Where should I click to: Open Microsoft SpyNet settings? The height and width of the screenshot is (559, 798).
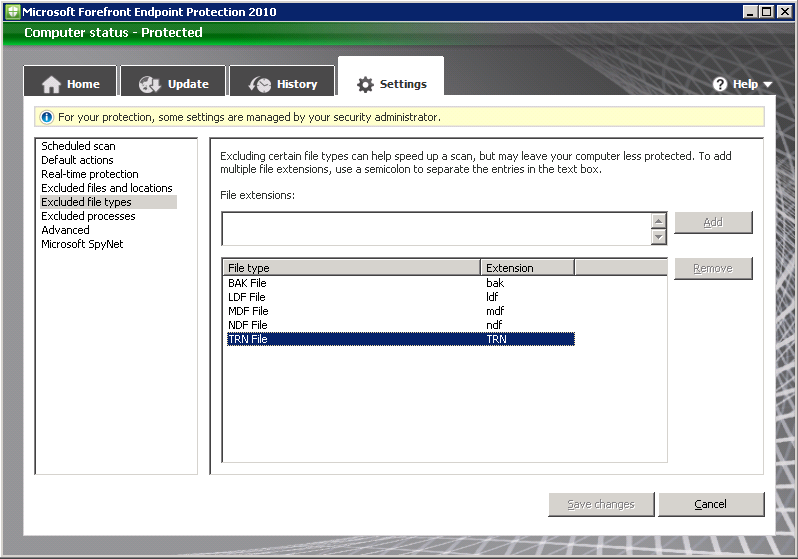coord(82,244)
